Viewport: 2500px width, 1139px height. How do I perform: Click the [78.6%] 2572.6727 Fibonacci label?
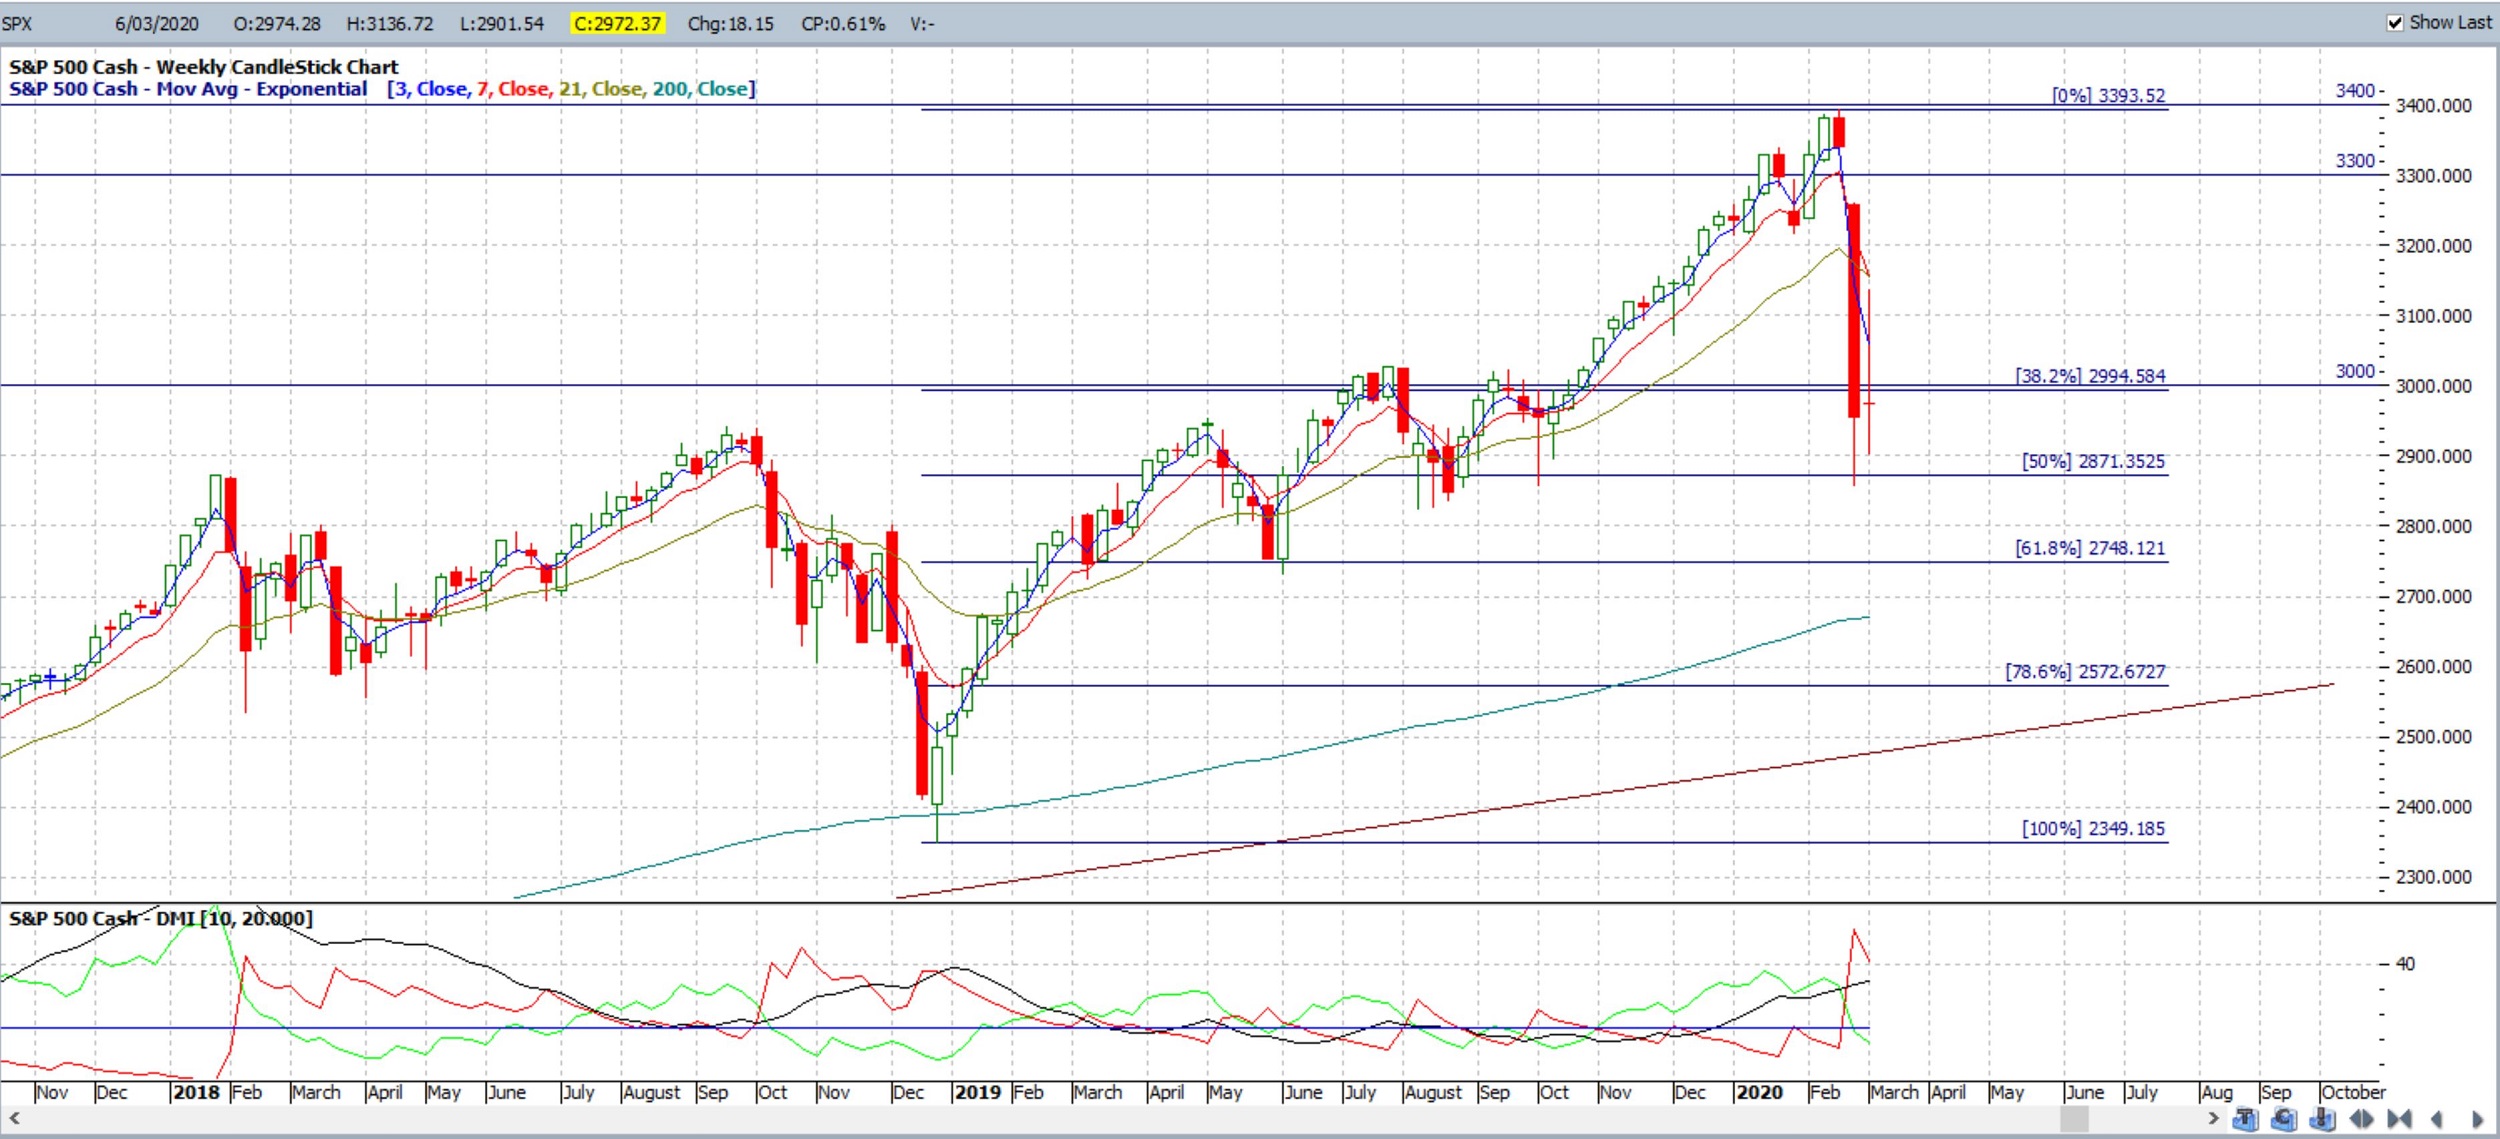click(x=2085, y=671)
